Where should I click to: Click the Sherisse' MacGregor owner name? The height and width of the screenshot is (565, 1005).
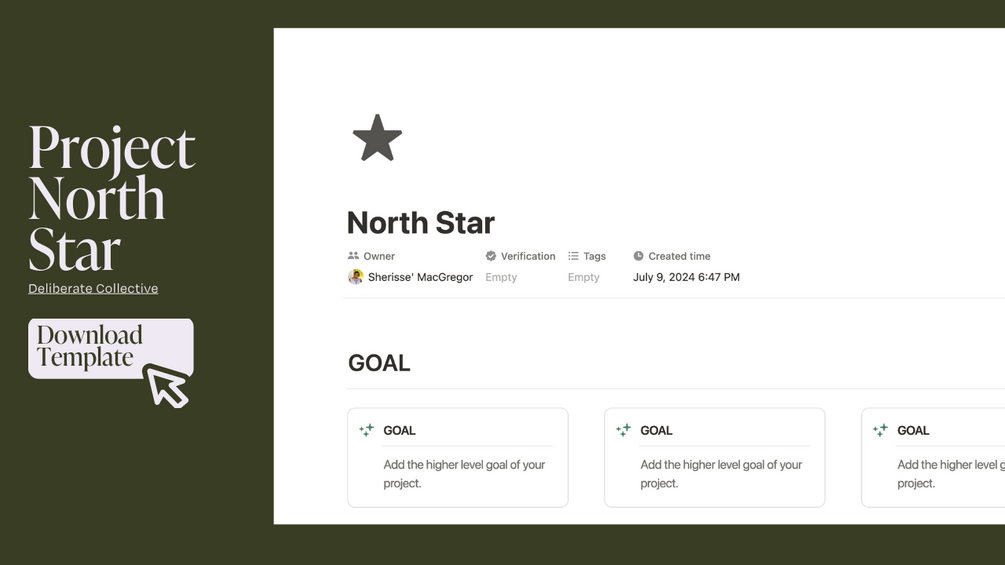point(420,277)
